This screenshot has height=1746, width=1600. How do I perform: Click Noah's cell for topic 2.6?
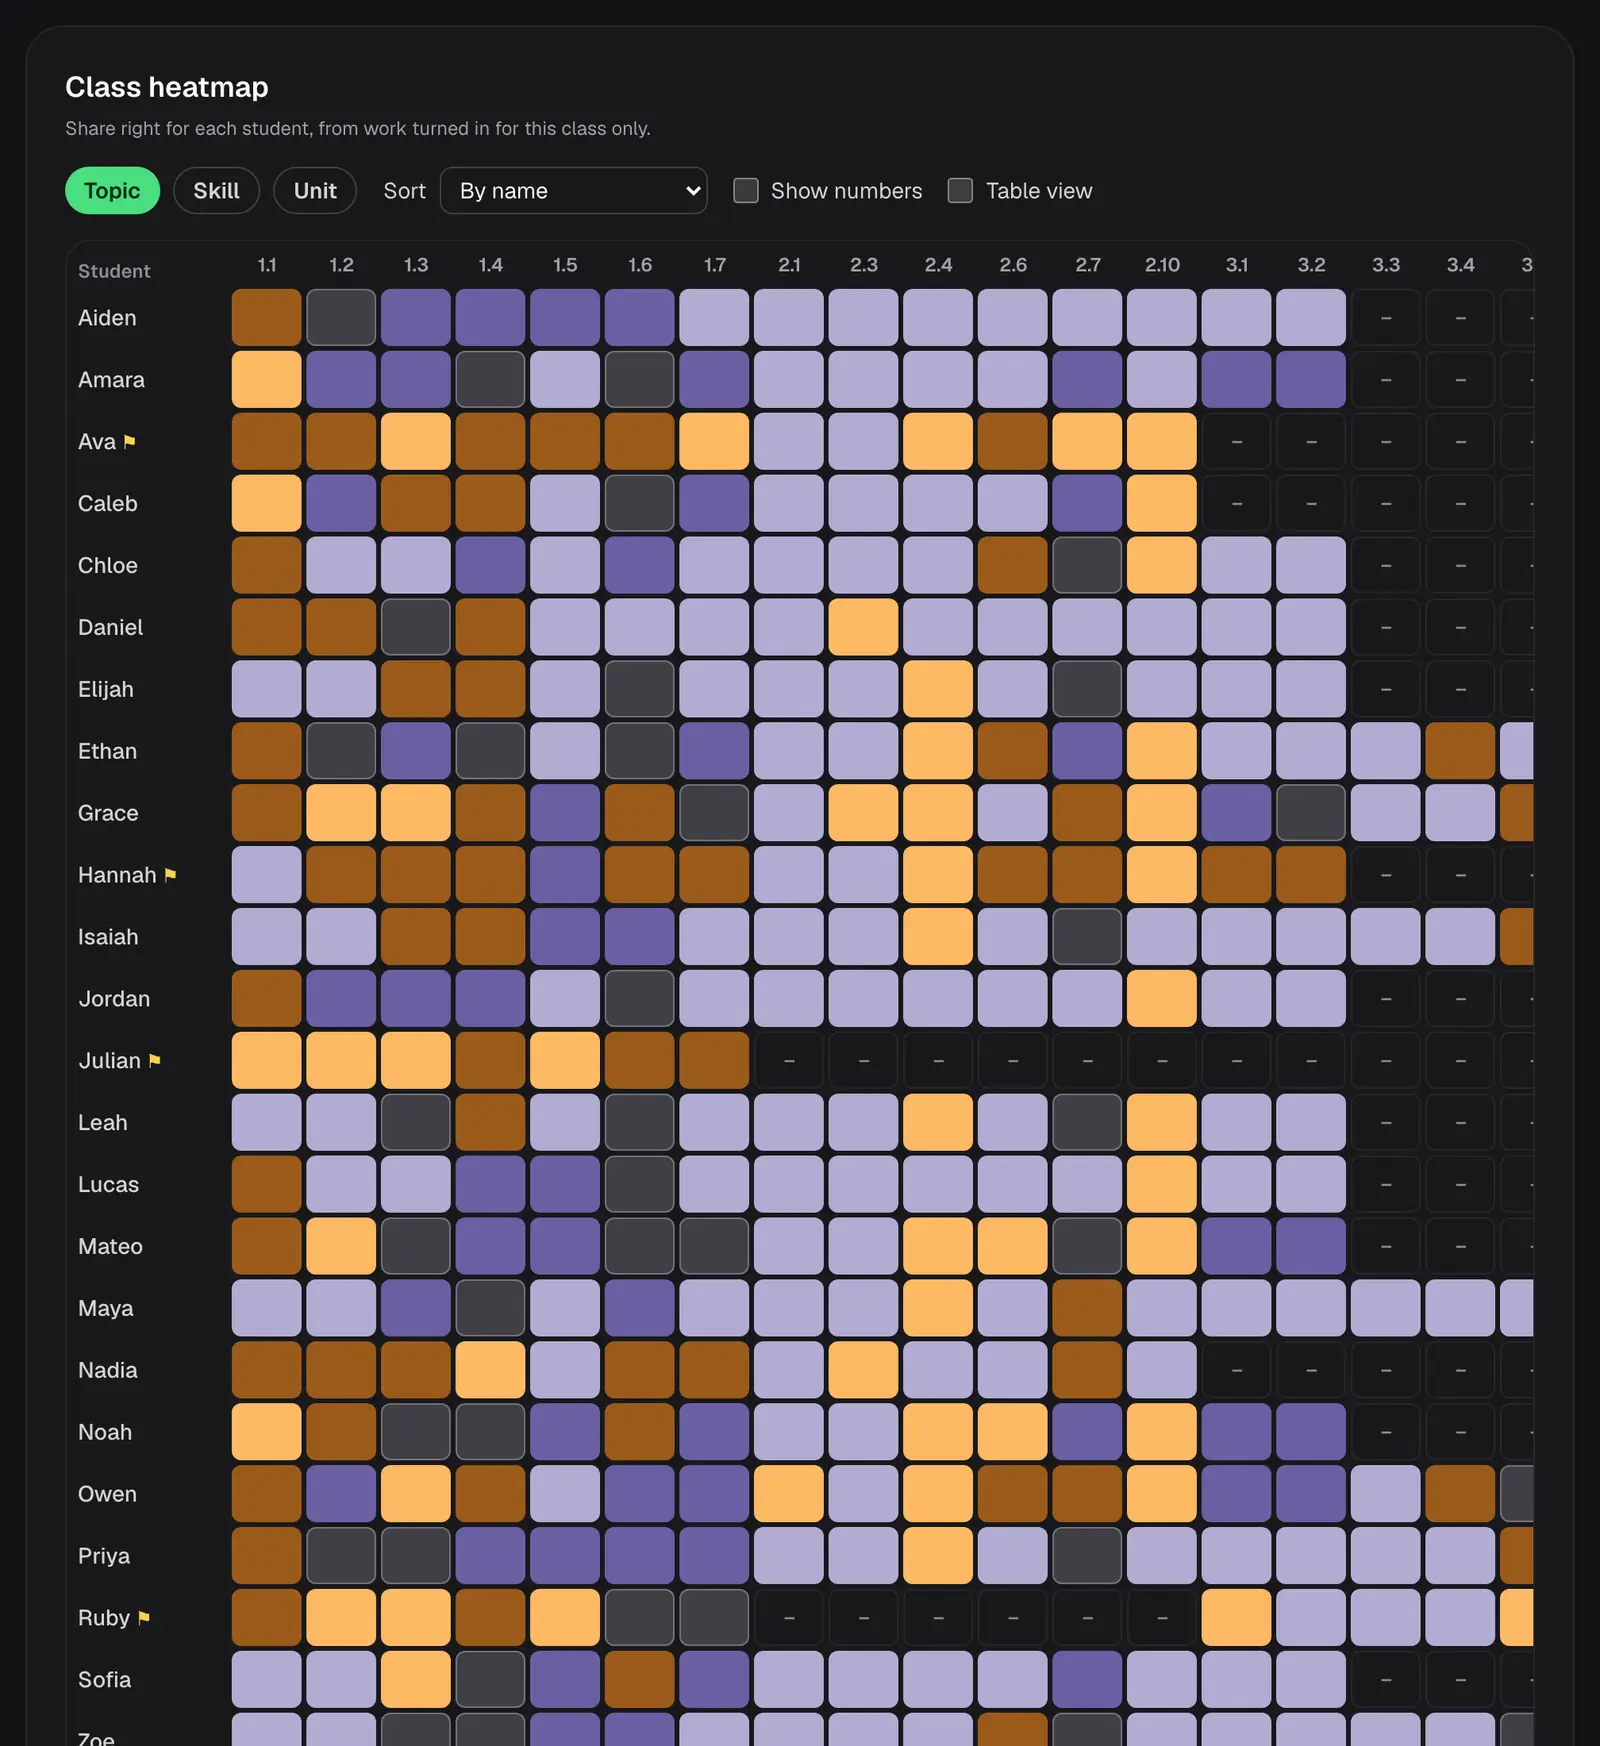1013,1432
